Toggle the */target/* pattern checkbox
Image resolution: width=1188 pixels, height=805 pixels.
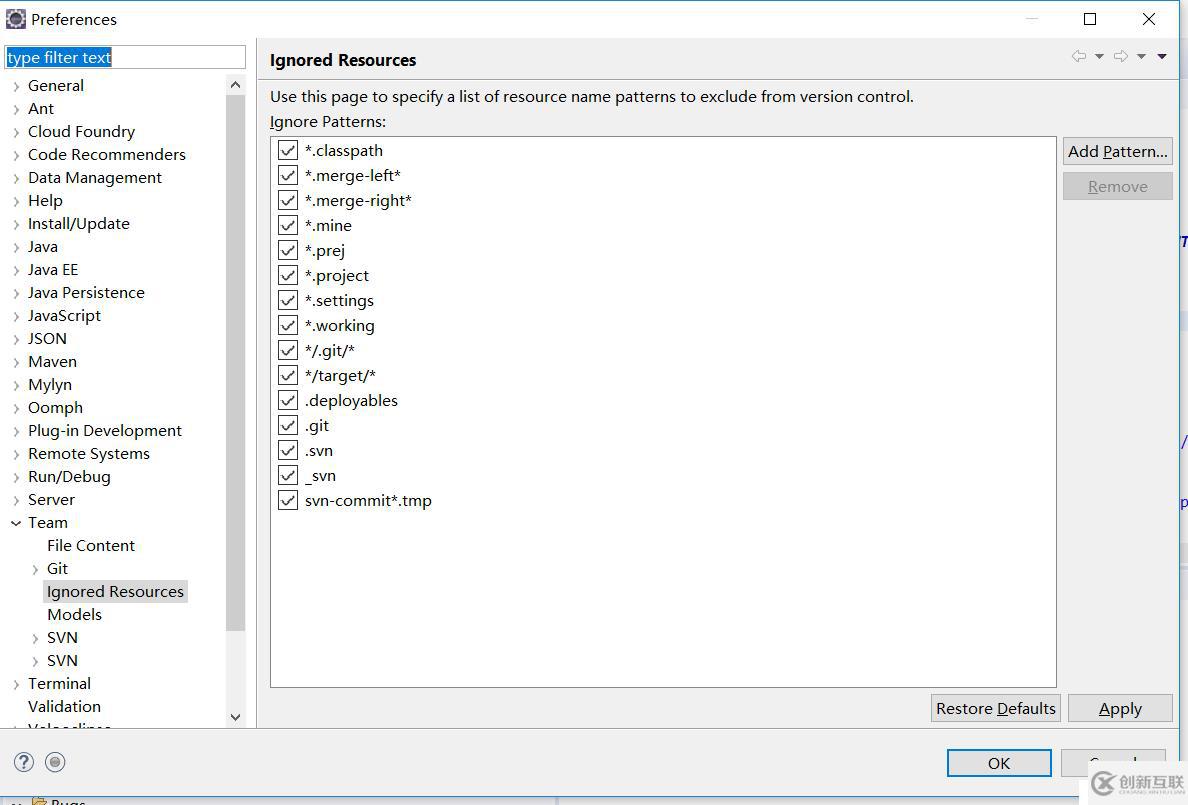pos(288,375)
